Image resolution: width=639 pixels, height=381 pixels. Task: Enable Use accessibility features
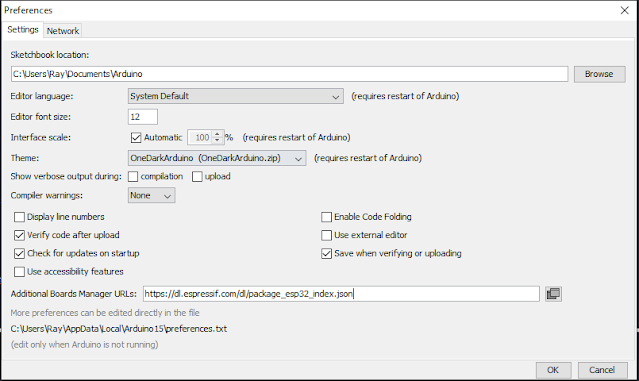[19, 272]
